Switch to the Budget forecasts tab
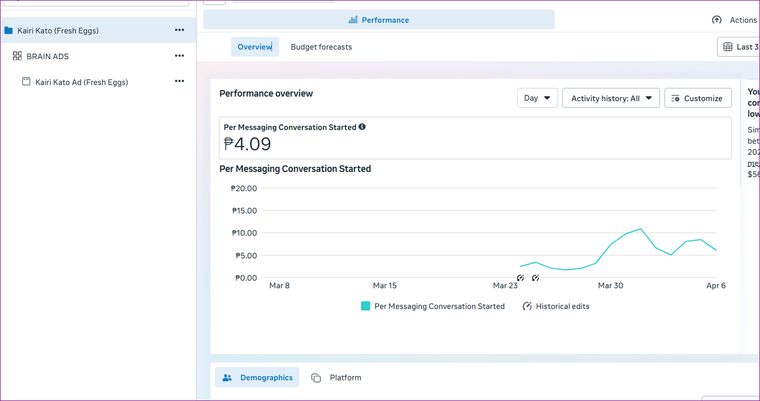This screenshot has width=760, height=401. click(x=321, y=47)
